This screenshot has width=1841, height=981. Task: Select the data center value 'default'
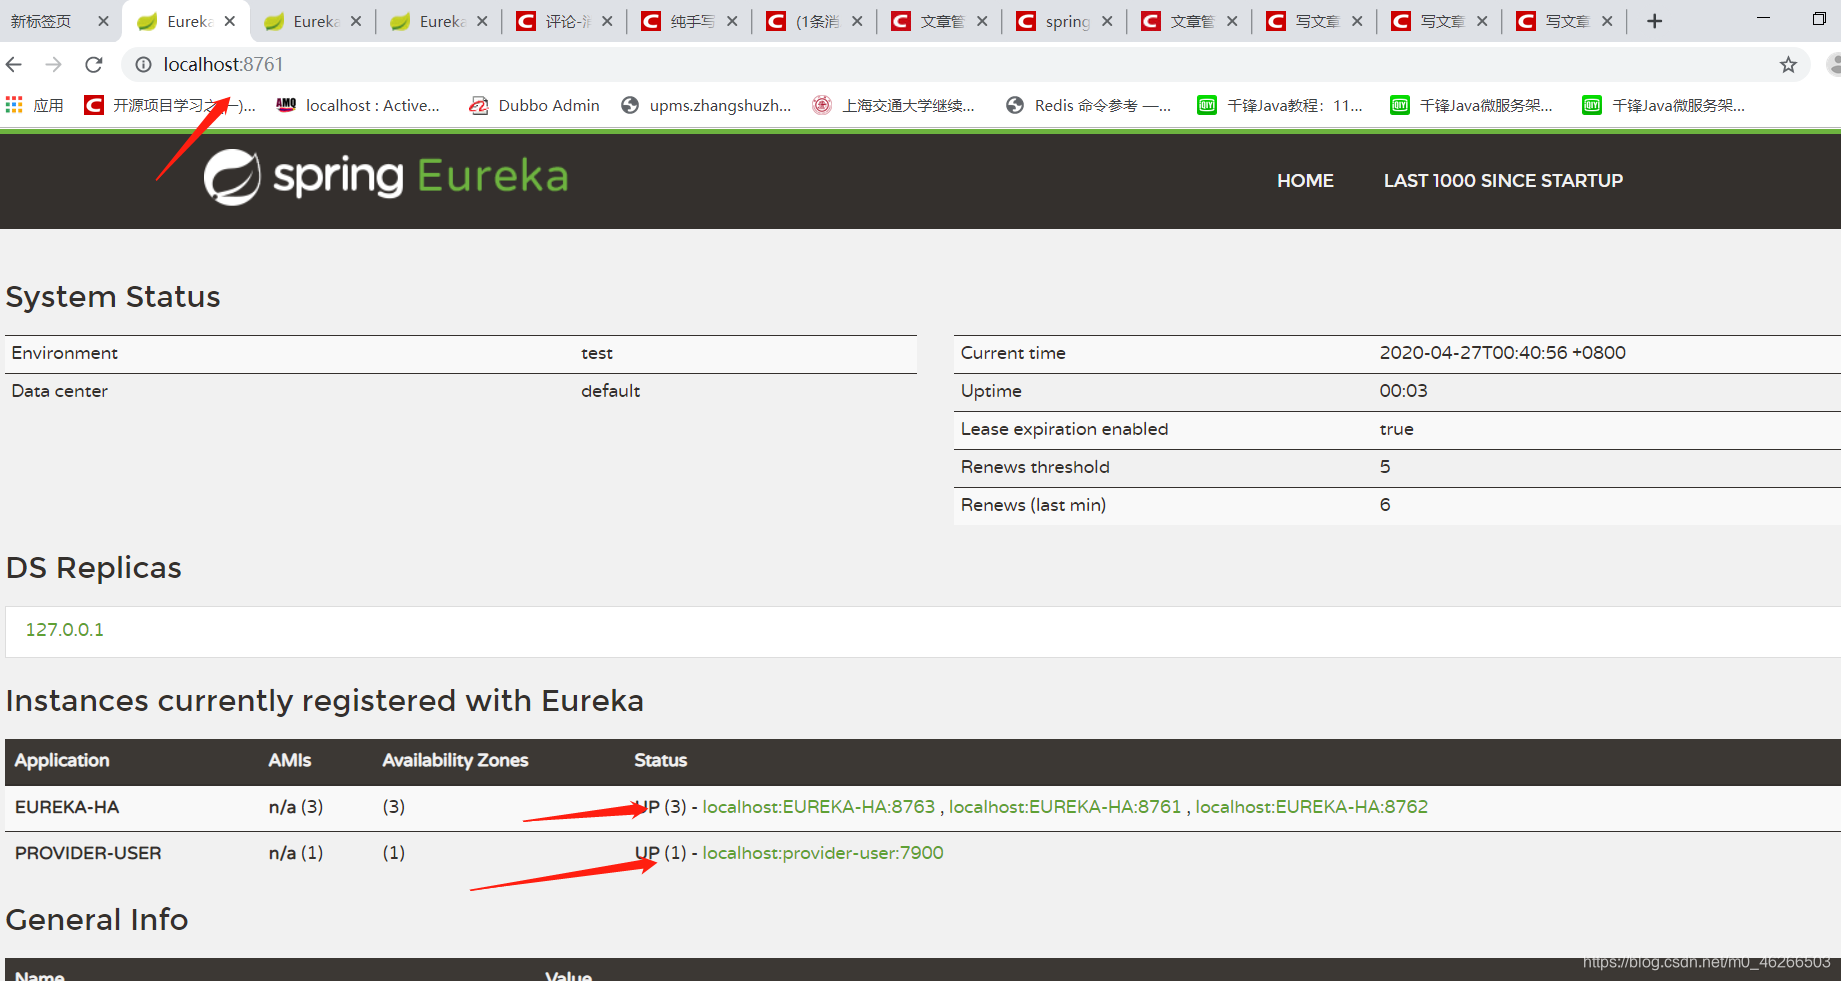pos(611,391)
